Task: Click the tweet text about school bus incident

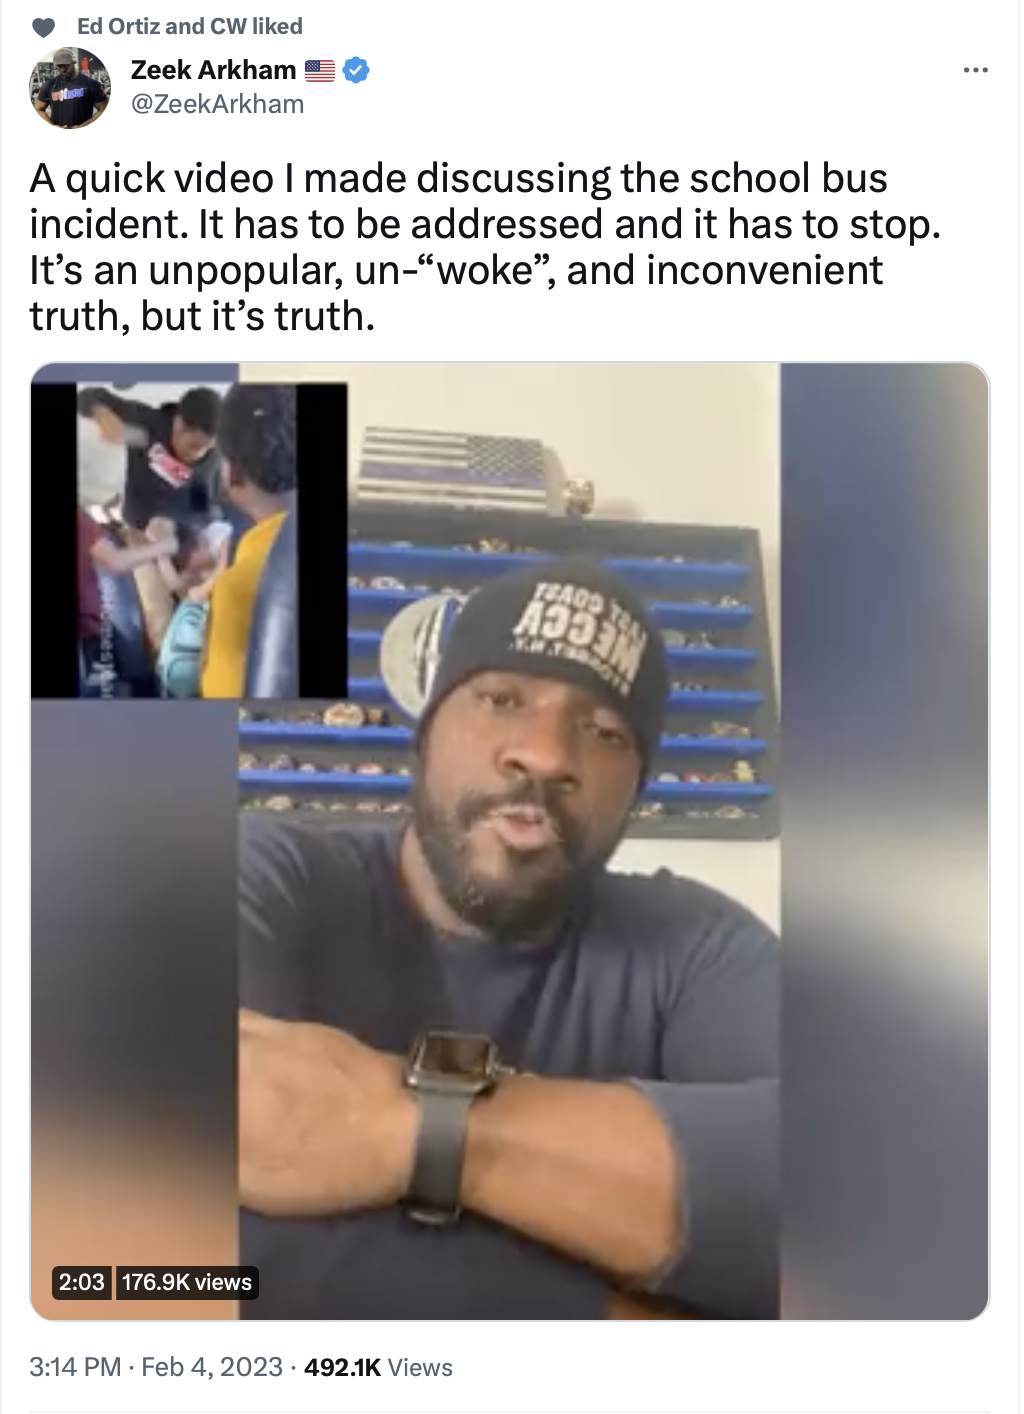Action: [x=485, y=247]
